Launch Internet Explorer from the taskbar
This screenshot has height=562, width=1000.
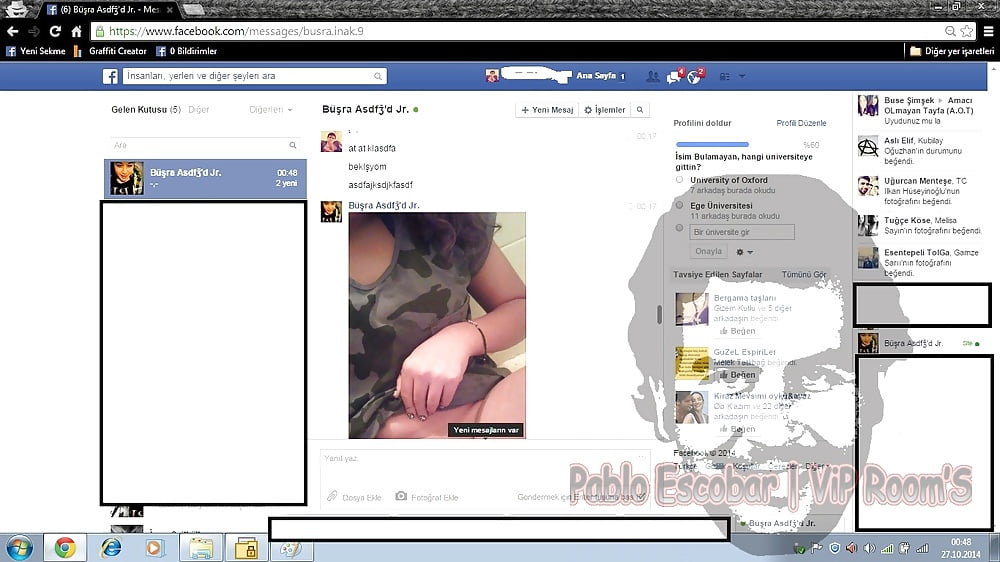(111, 547)
